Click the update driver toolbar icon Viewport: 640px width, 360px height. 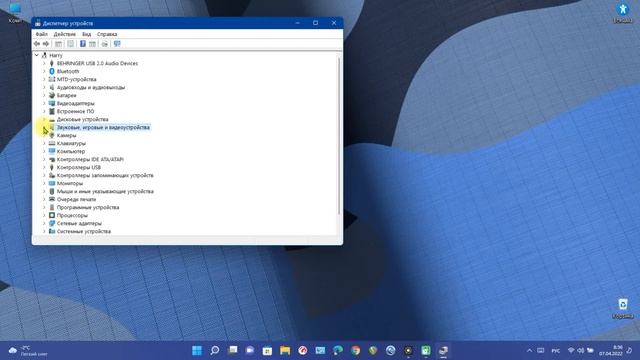coord(104,44)
